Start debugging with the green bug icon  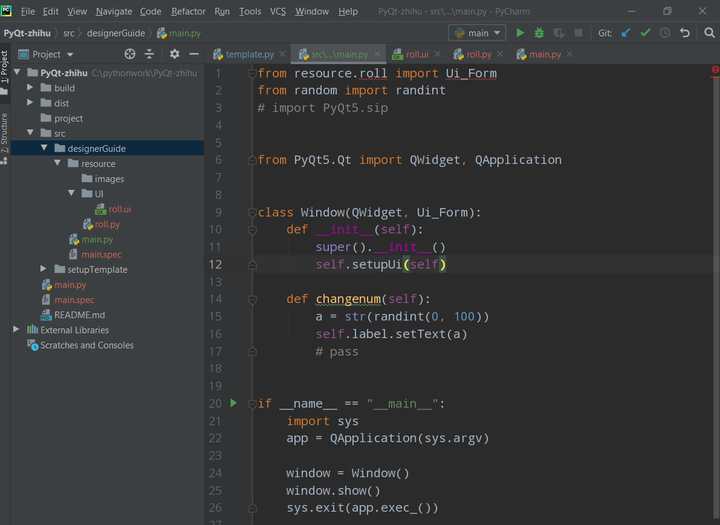[x=540, y=33]
